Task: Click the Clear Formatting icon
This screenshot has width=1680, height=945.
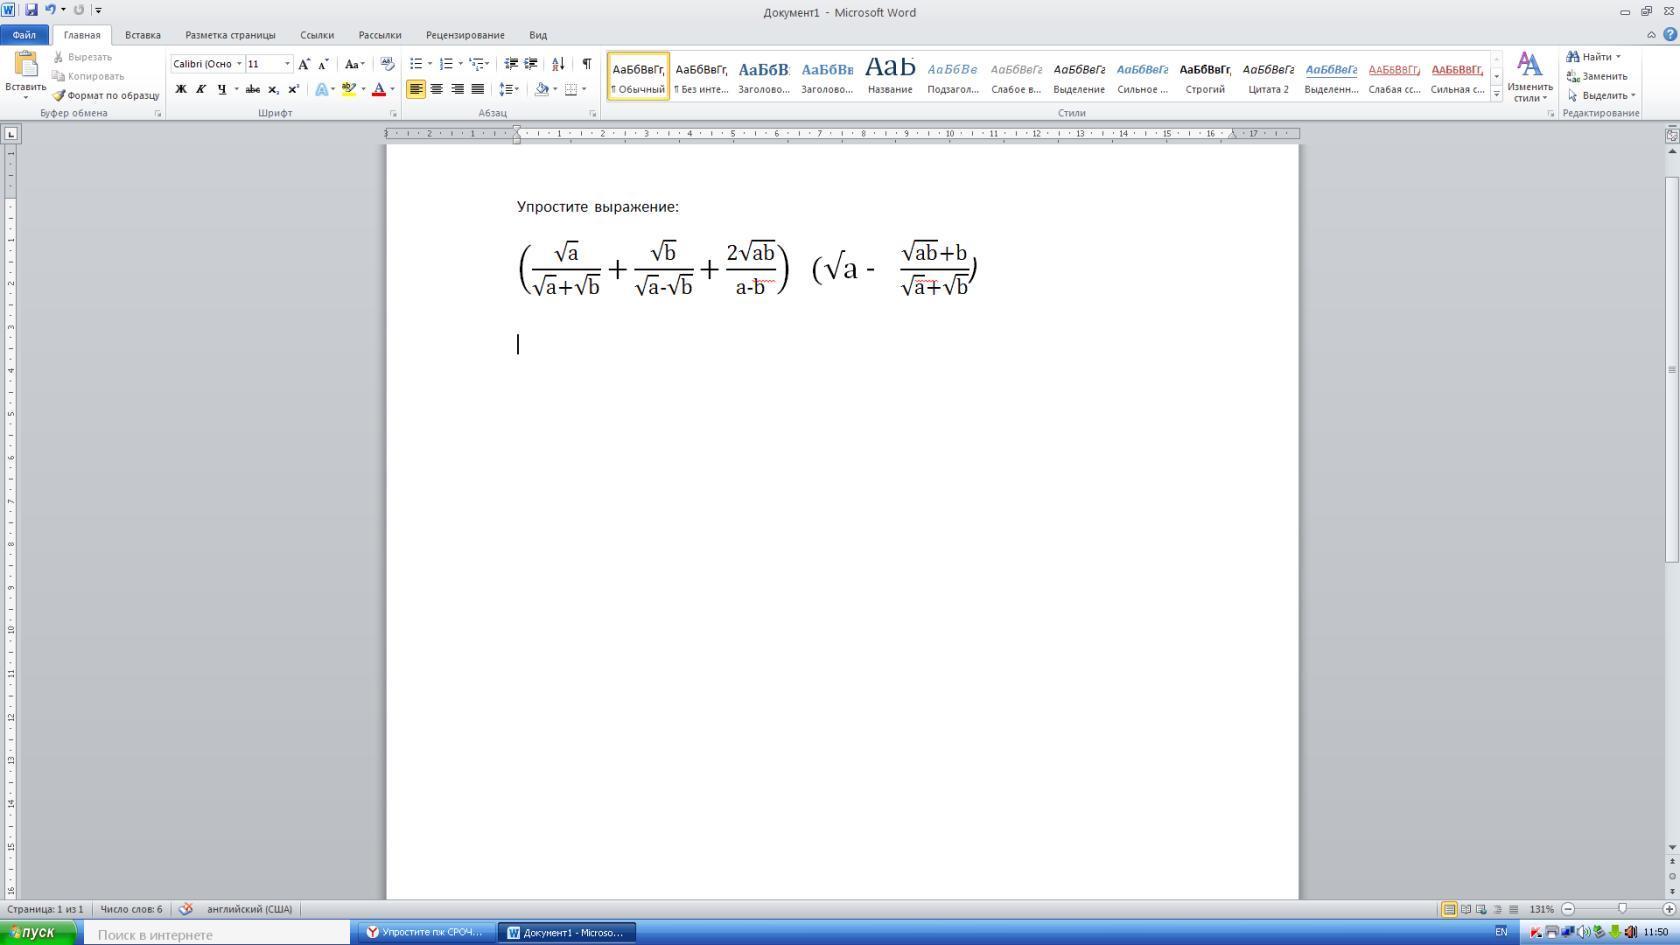Action: (387, 64)
